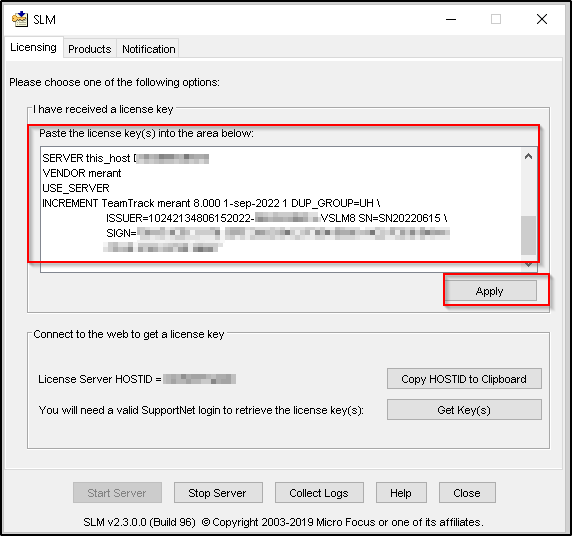Click the disabled Start Server button
This screenshot has width=572, height=536.
click(x=117, y=493)
